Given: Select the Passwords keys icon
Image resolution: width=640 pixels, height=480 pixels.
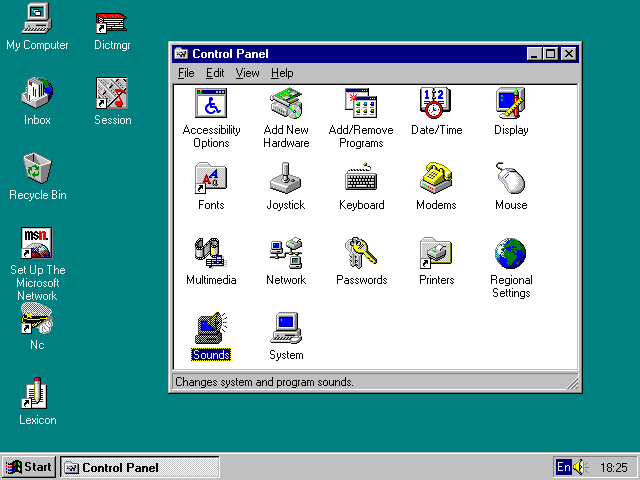Looking at the screenshot, I should pyautogui.click(x=361, y=254).
